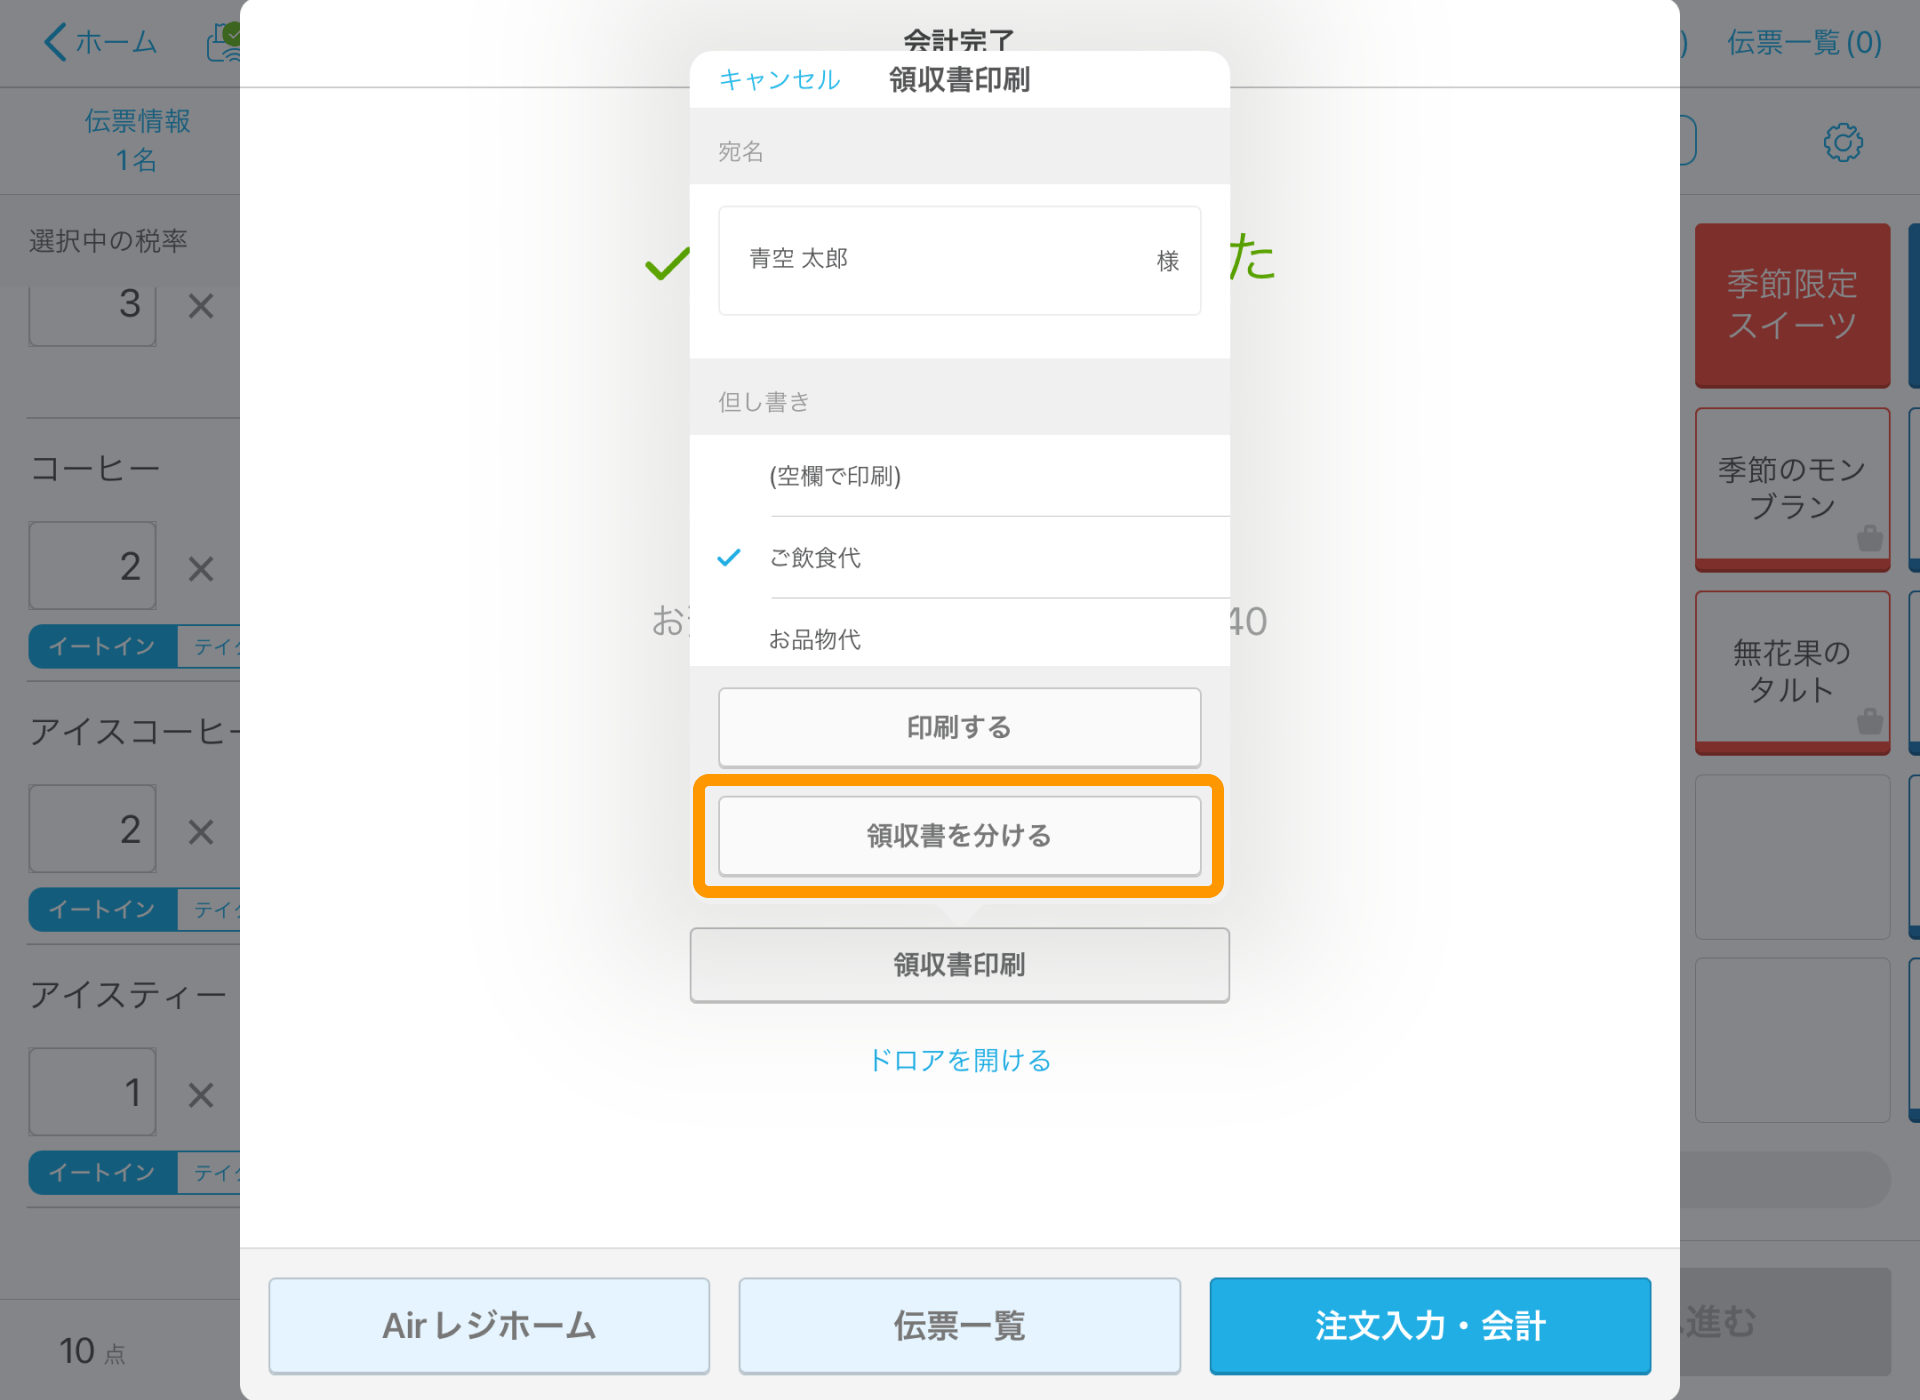Click the × beside アイスコーヒー quantity
Viewport: 1920px width, 1400px height.
[x=200, y=830]
